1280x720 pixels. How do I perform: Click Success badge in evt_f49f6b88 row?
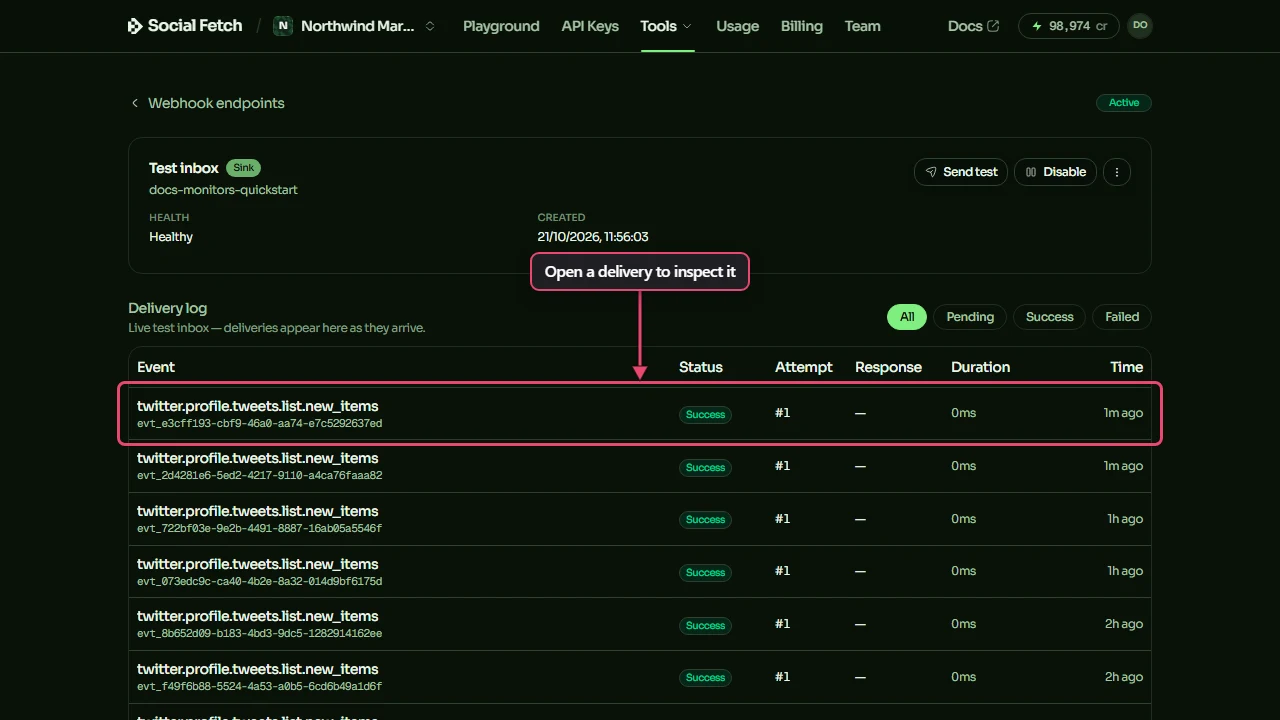coord(705,677)
